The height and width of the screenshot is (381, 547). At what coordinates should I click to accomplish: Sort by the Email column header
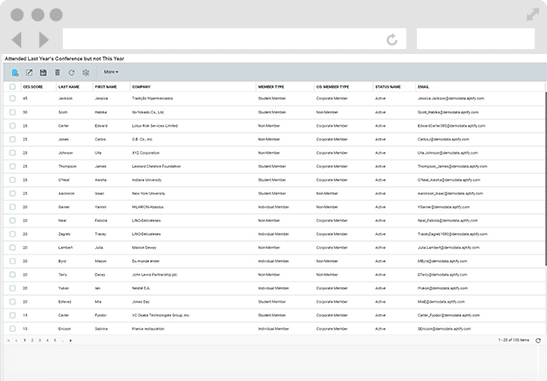[x=423, y=87]
